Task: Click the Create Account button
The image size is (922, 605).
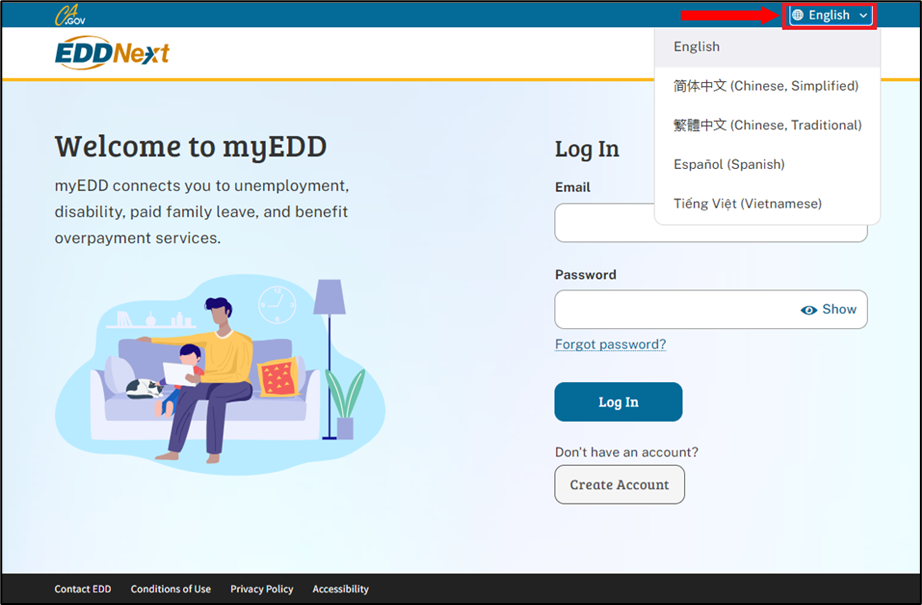Action: click(619, 485)
